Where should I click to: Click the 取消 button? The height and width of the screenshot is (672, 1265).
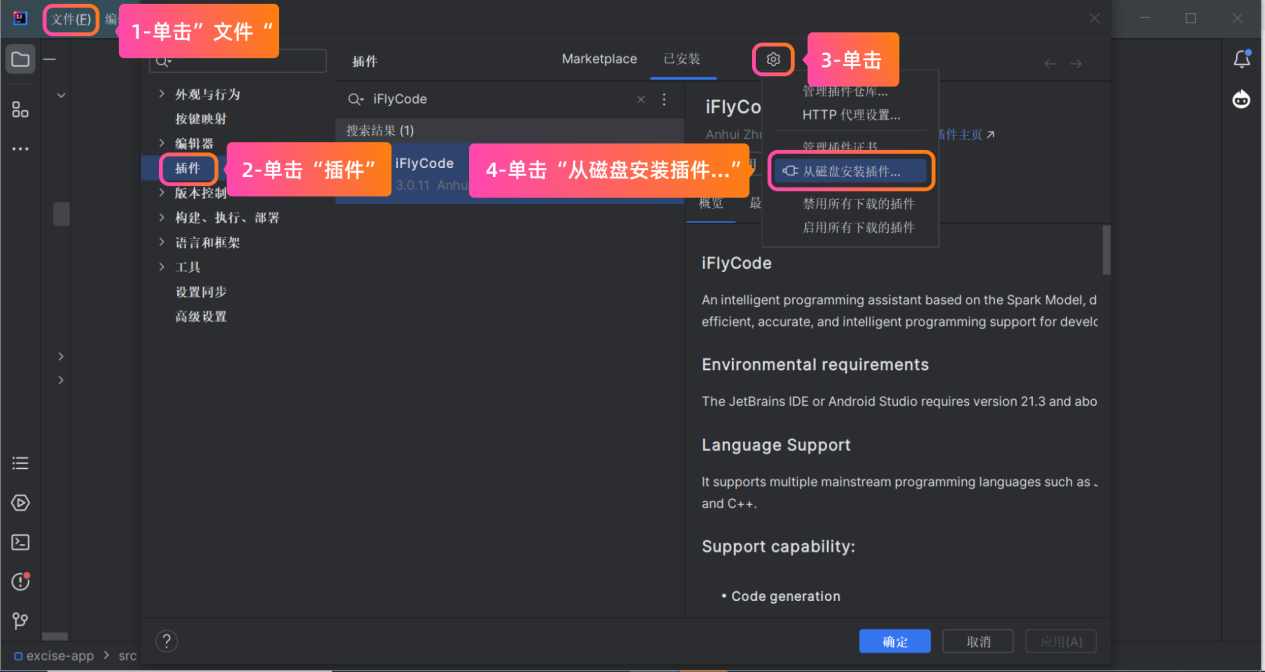pos(979,642)
